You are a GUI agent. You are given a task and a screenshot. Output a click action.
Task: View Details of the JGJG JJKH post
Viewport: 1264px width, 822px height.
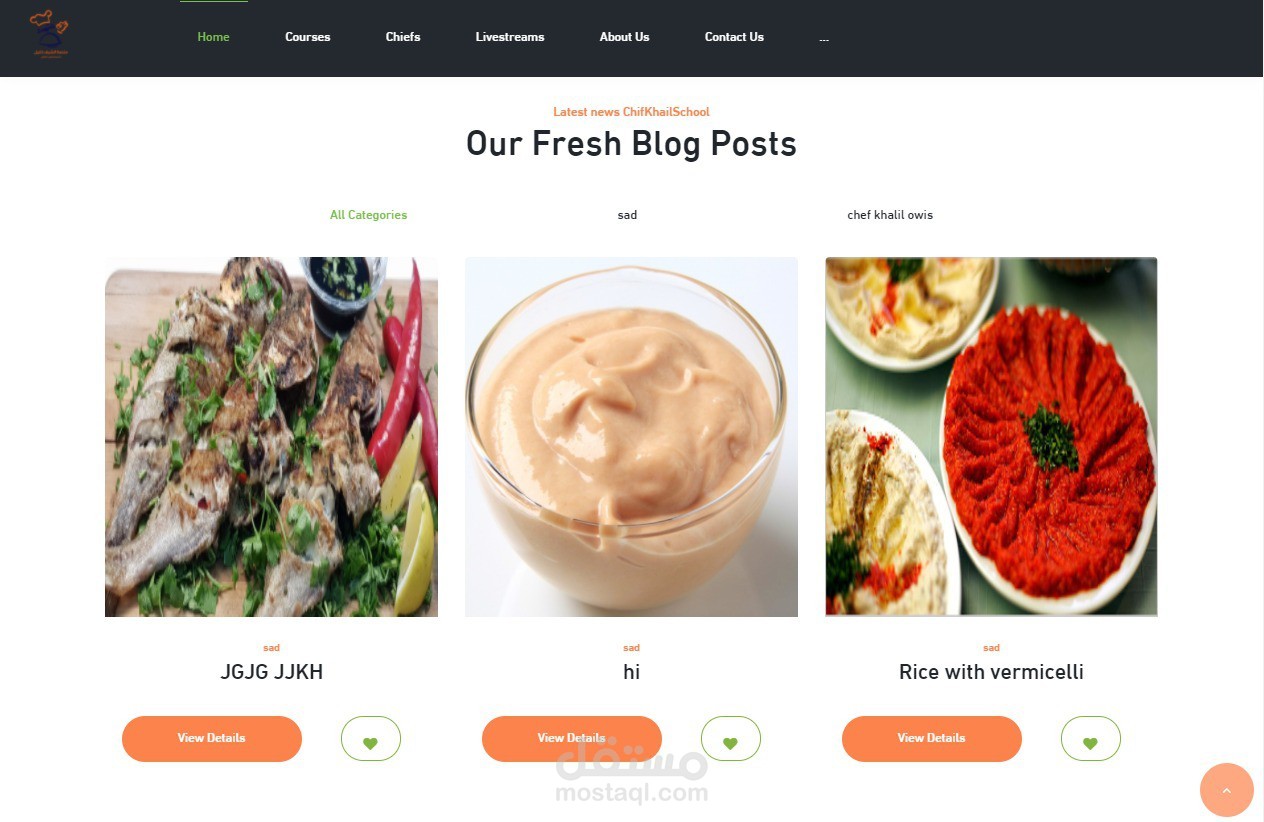click(212, 739)
